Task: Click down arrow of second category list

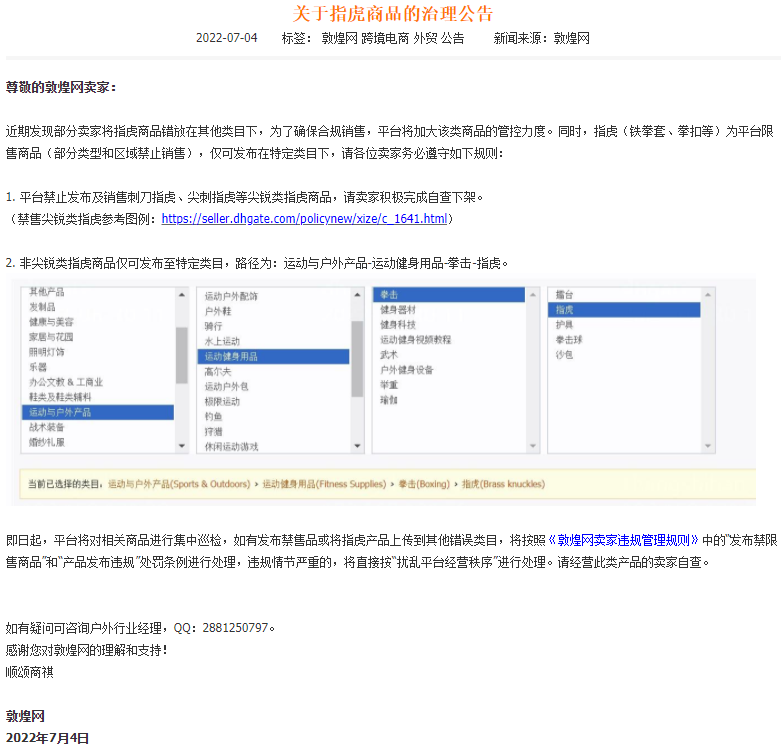Action: (357, 446)
